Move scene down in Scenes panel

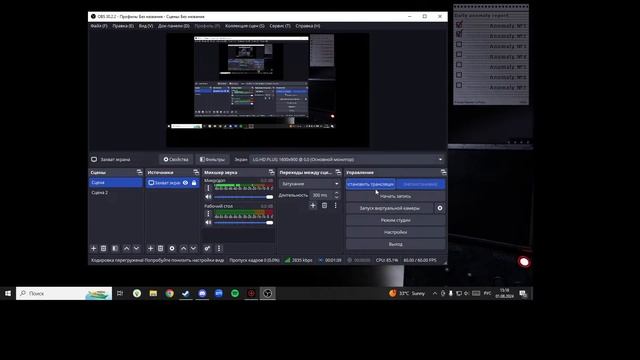[136, 248]
